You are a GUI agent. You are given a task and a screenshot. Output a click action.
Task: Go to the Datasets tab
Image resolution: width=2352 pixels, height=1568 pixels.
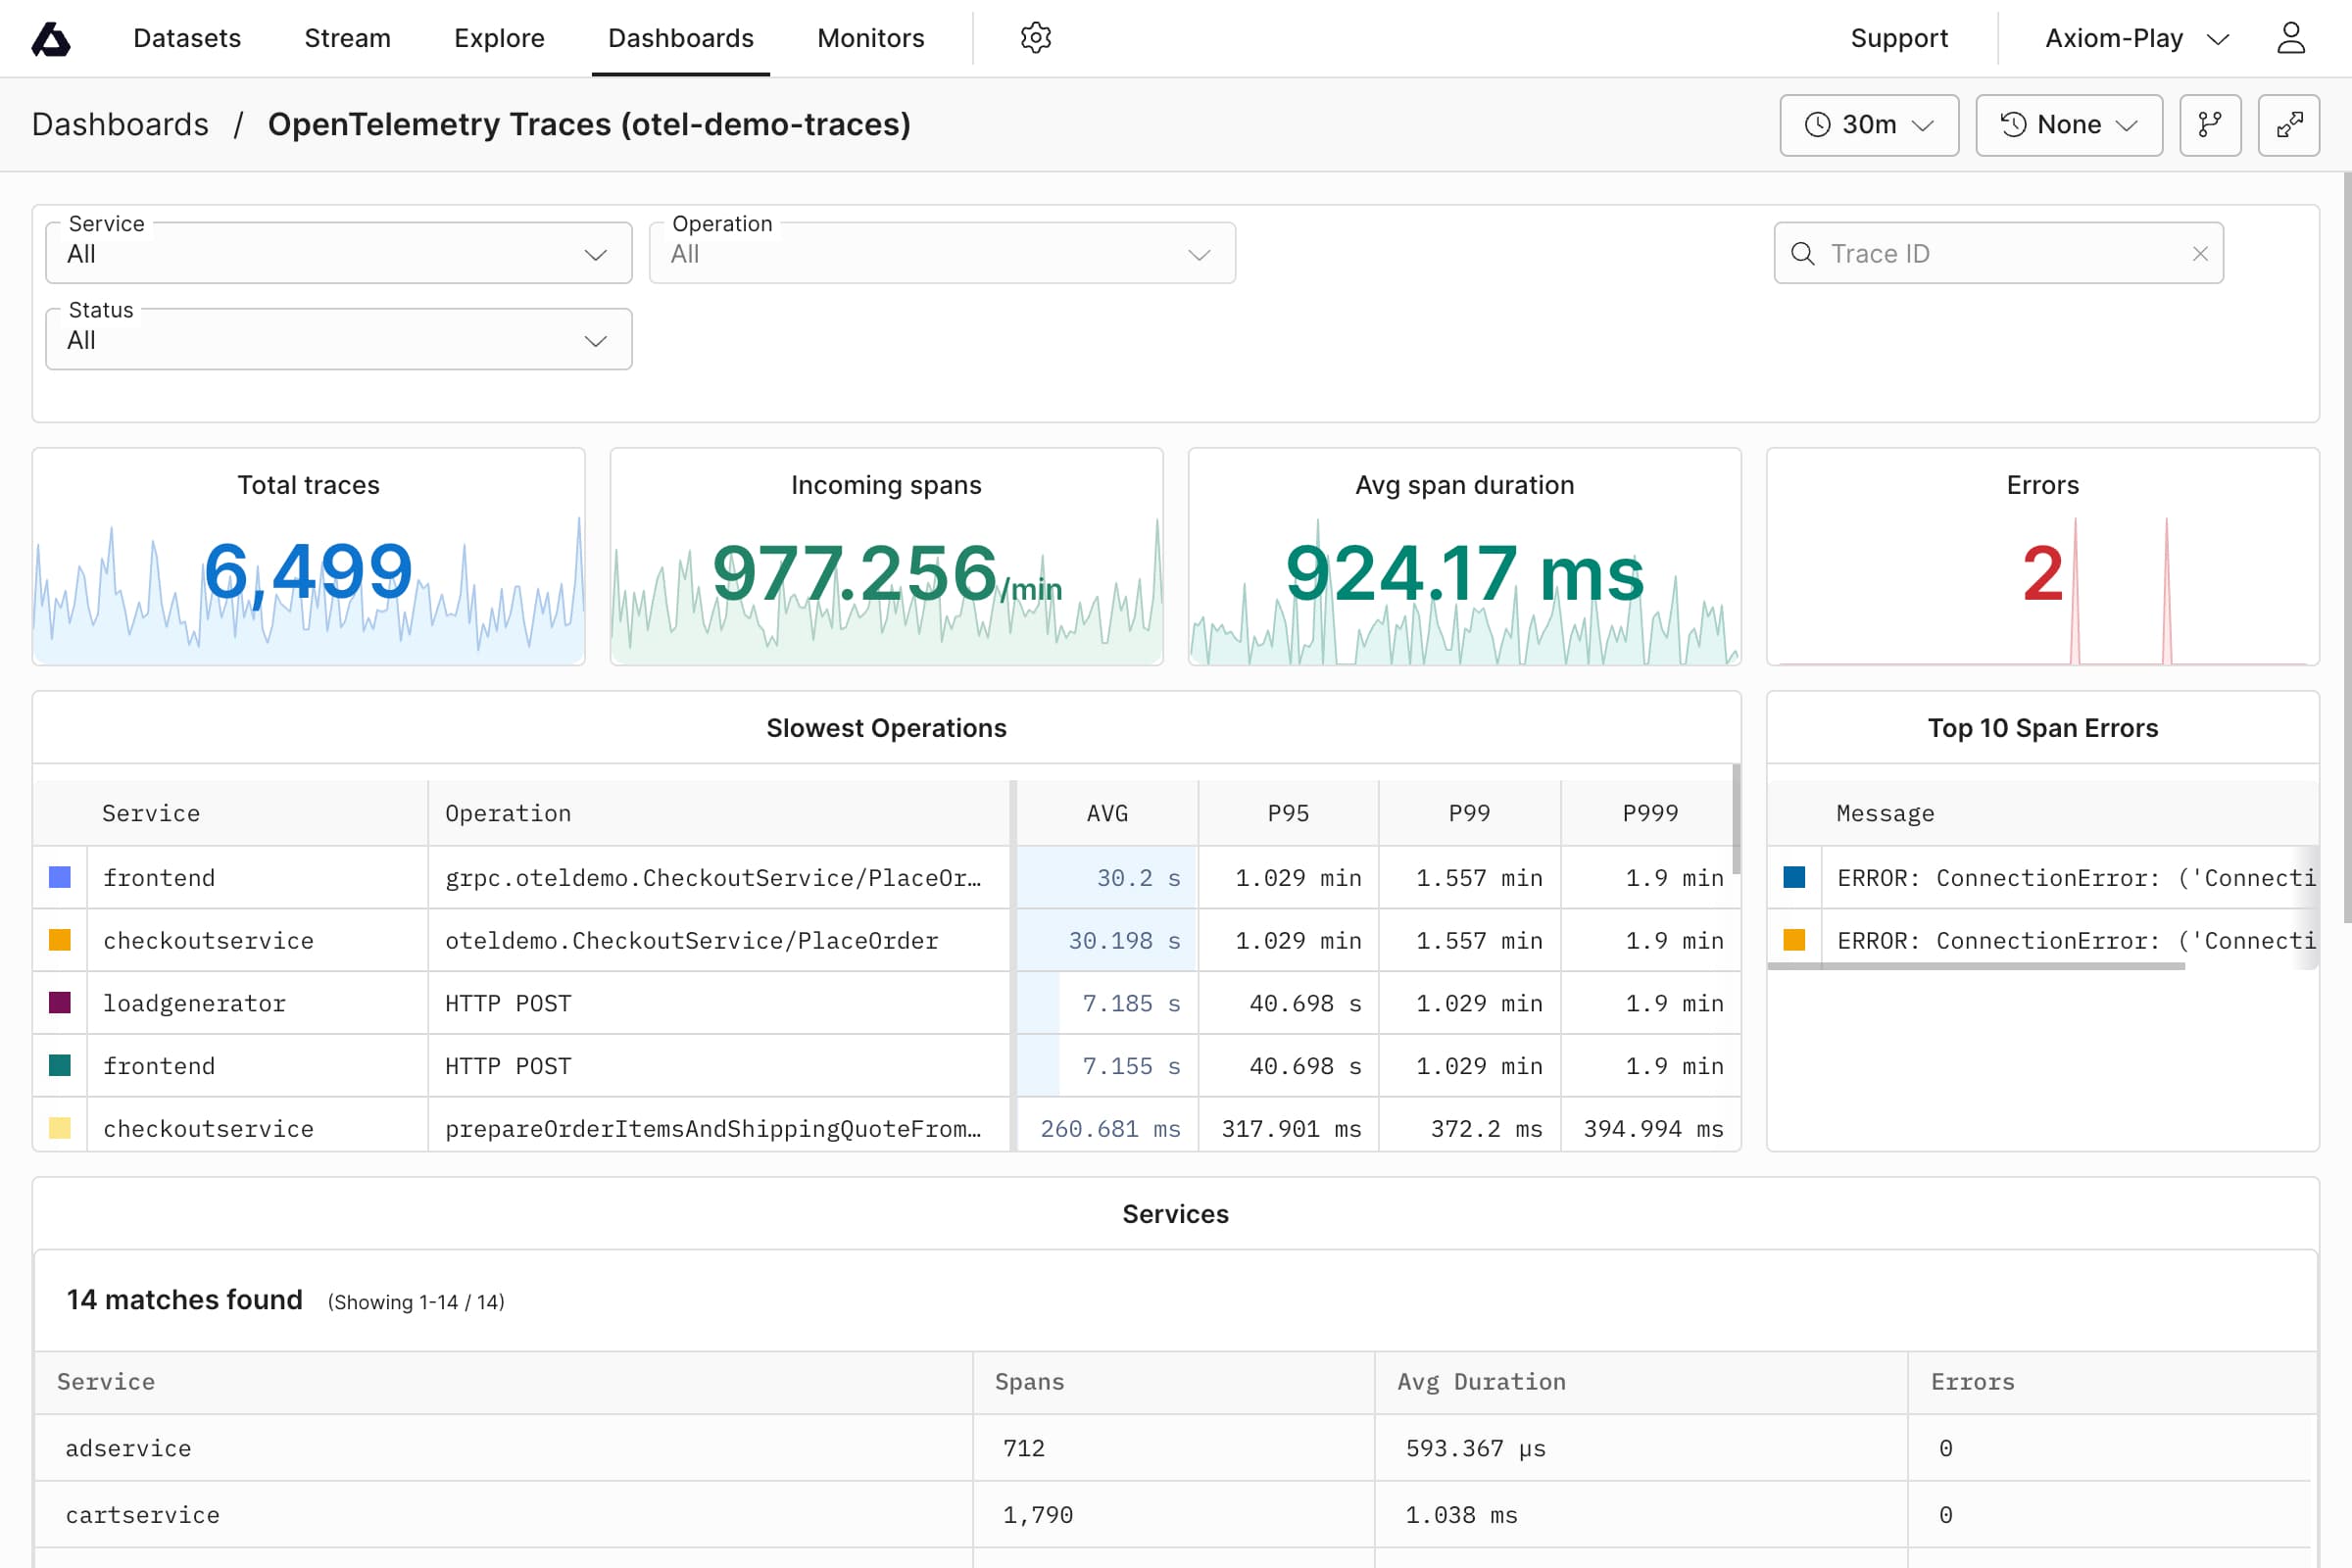(x=187, y=38)
